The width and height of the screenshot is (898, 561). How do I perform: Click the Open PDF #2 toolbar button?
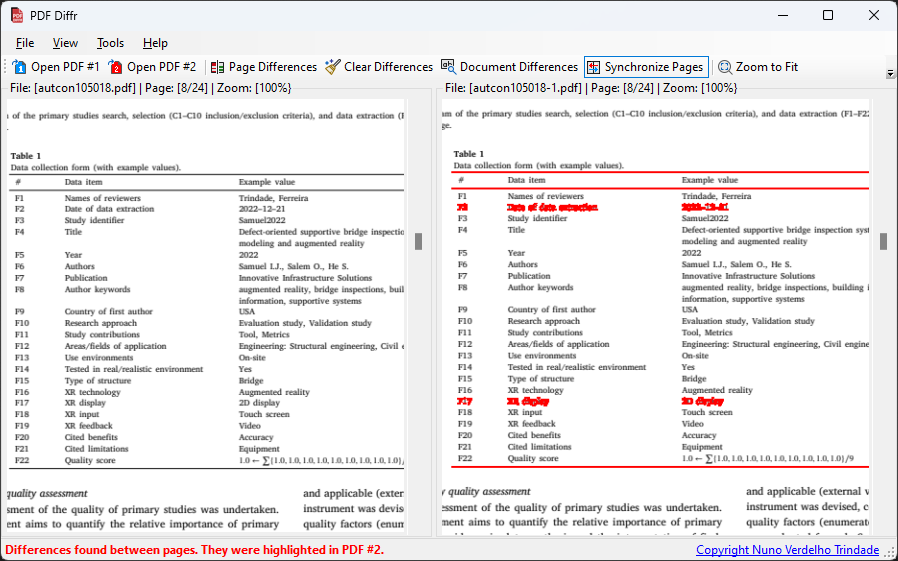click(x=152, y=67)
